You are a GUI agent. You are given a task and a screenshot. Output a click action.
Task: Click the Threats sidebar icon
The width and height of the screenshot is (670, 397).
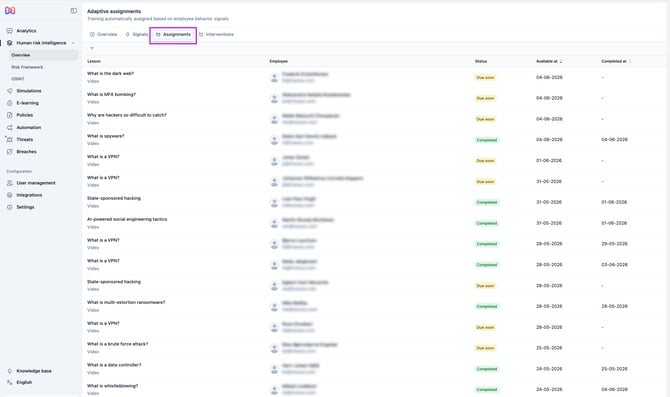9,139
